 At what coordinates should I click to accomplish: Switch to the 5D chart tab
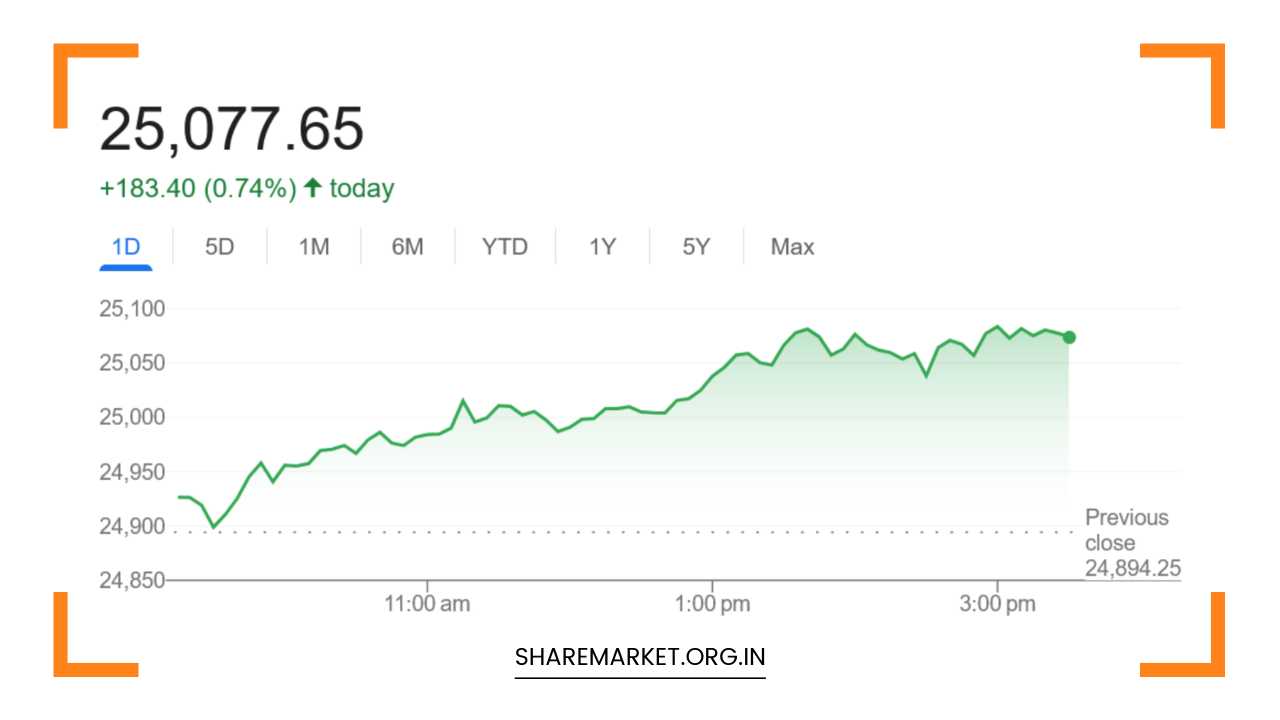pyautogui.click(x=219, y=247)
